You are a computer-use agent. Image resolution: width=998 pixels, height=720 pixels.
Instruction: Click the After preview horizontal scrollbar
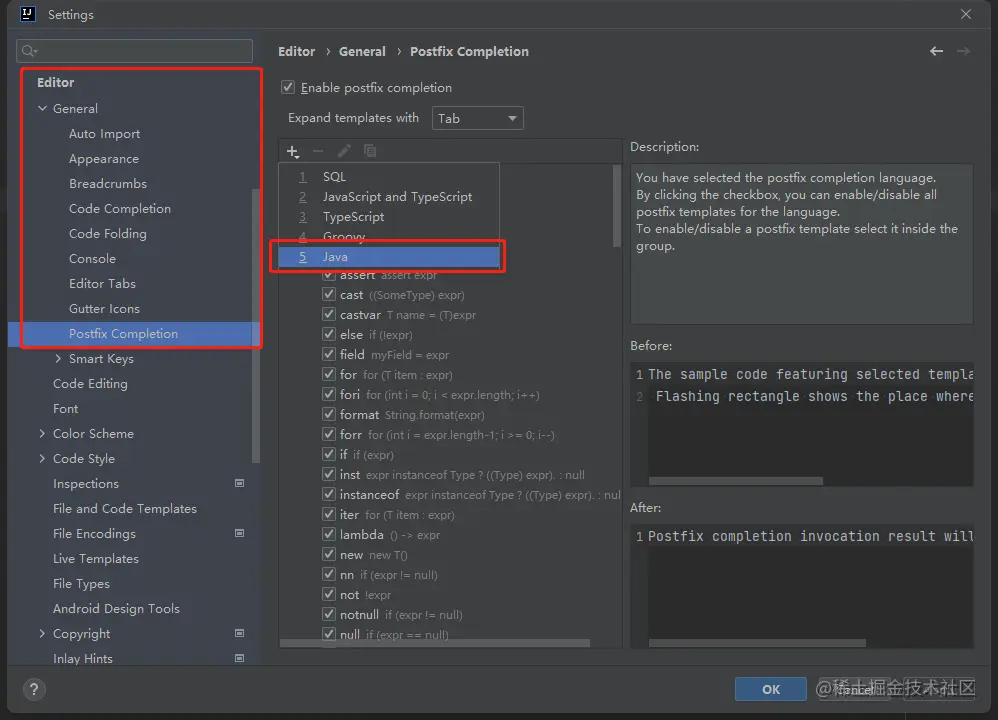[x=757, y=643]
